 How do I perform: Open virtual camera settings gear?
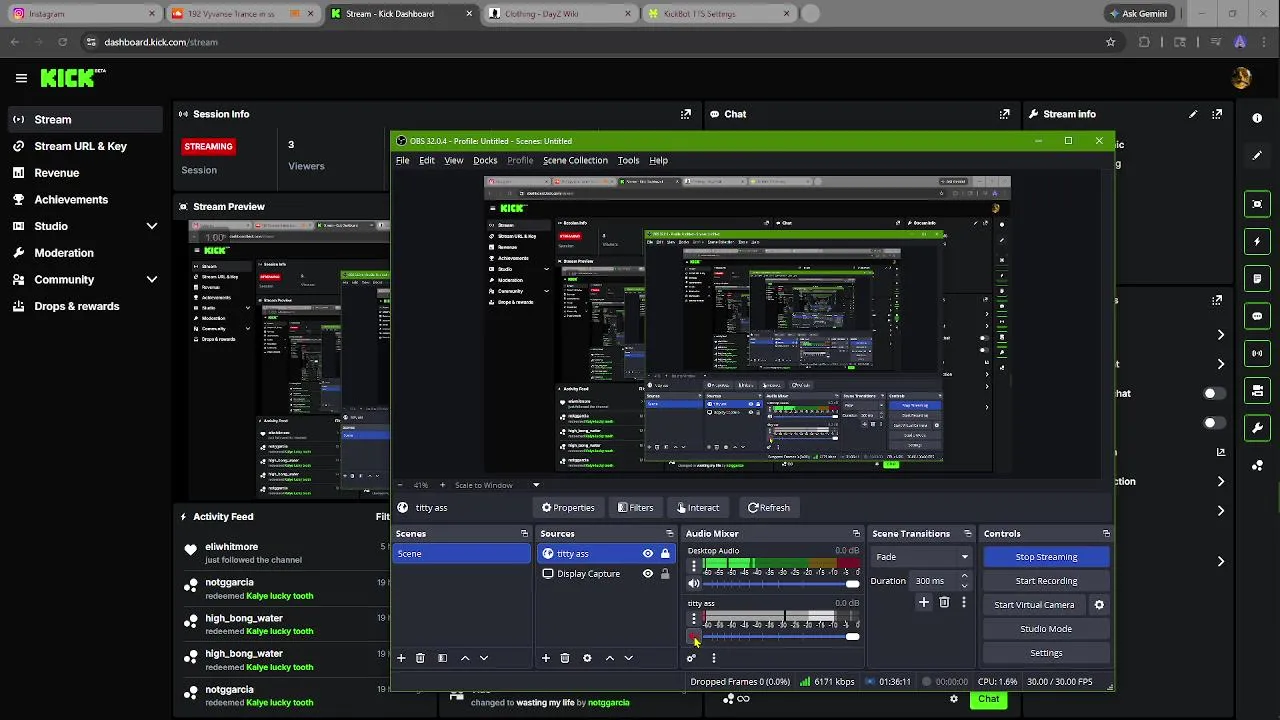[1099, 605]
